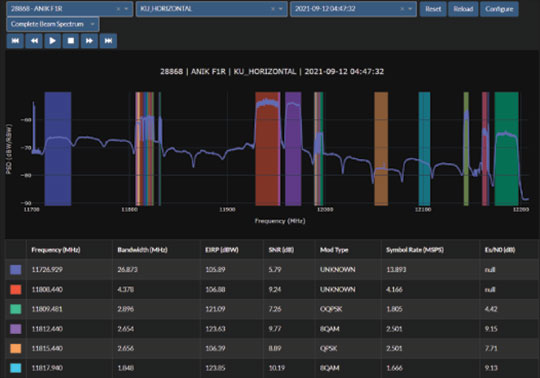The height and width of the screenshot is (378, 540).
Task: Select frequency cell 11815.440
Action: pos(47,348)
